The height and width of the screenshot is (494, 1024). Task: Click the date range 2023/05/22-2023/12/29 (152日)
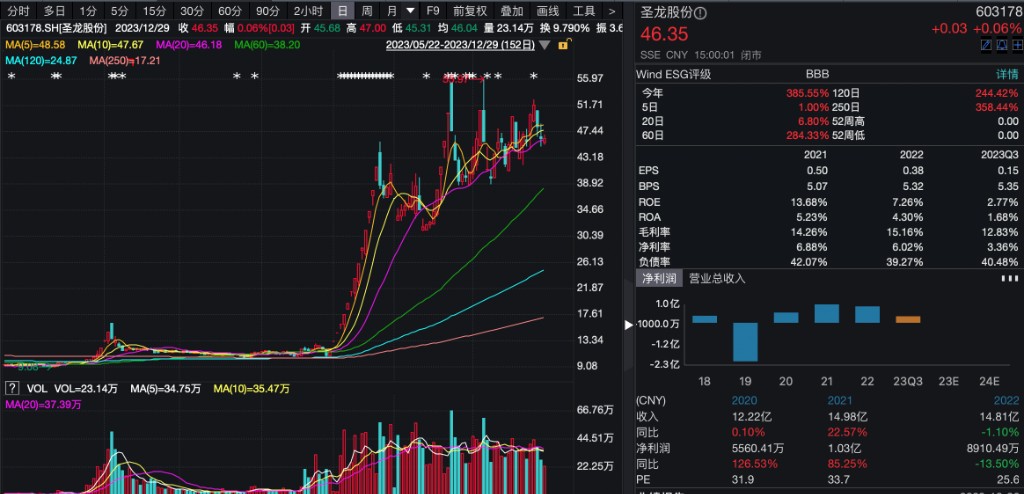tap(460, 45)
